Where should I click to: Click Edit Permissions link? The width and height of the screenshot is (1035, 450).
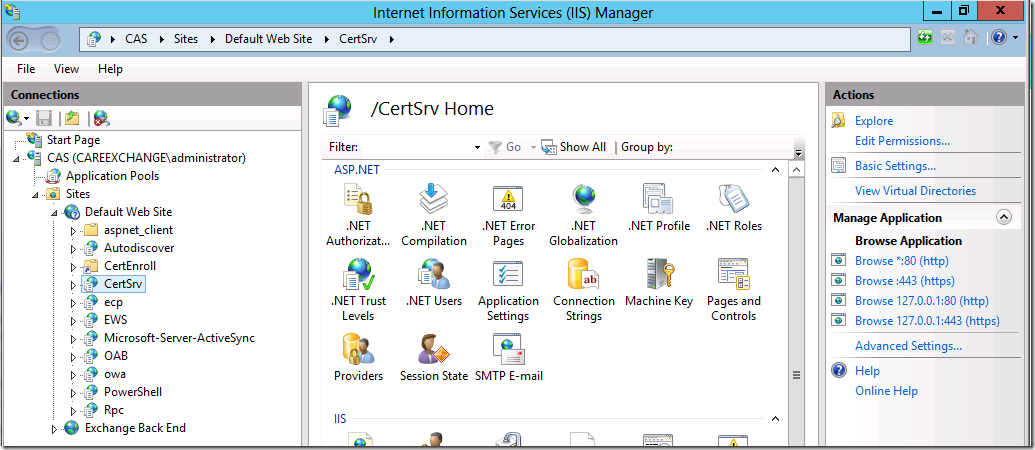point(902,141)
